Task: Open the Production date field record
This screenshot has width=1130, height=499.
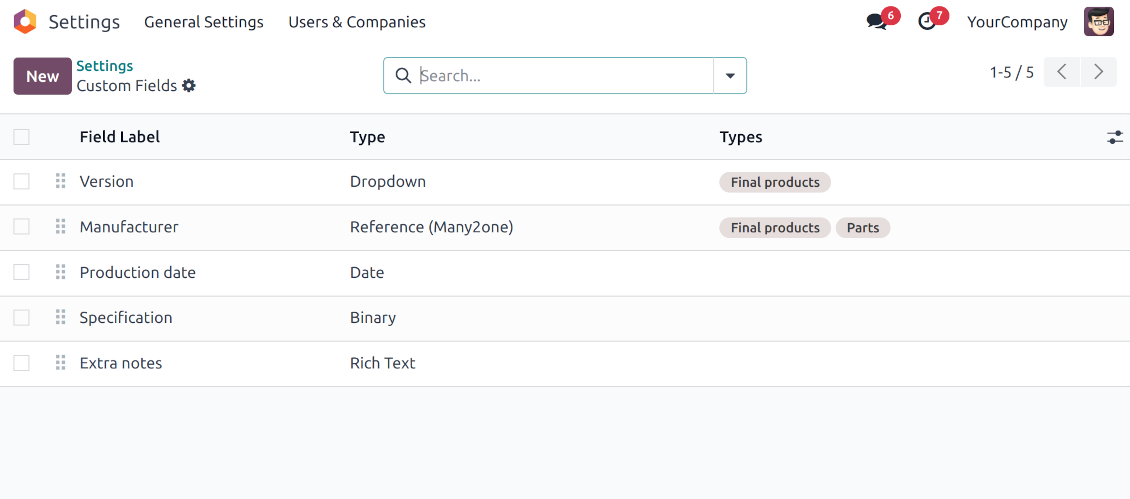Action: pyautogui.click(x=138, y=273)
